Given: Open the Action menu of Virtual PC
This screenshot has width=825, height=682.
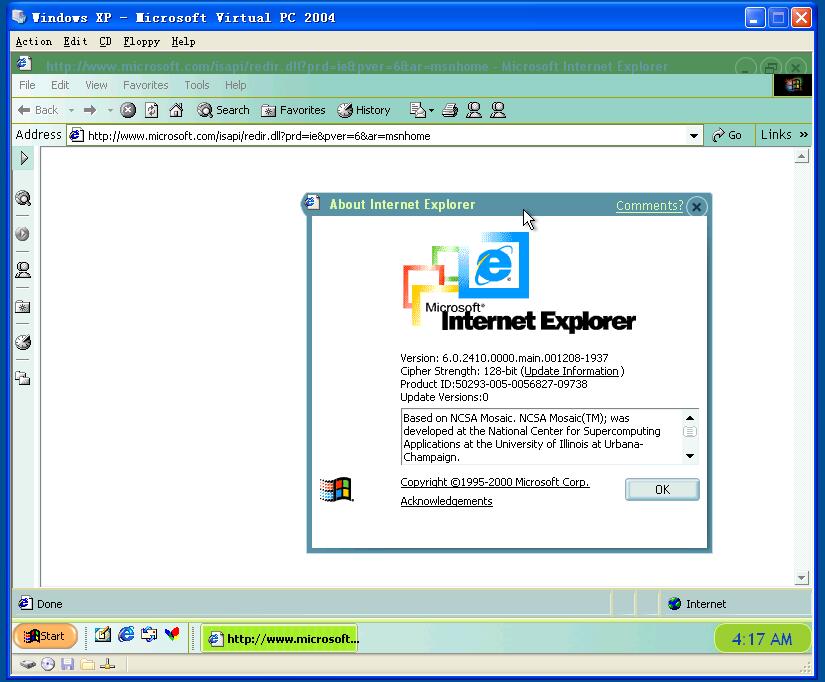Looking at the screenshot, I should [34, 42].
